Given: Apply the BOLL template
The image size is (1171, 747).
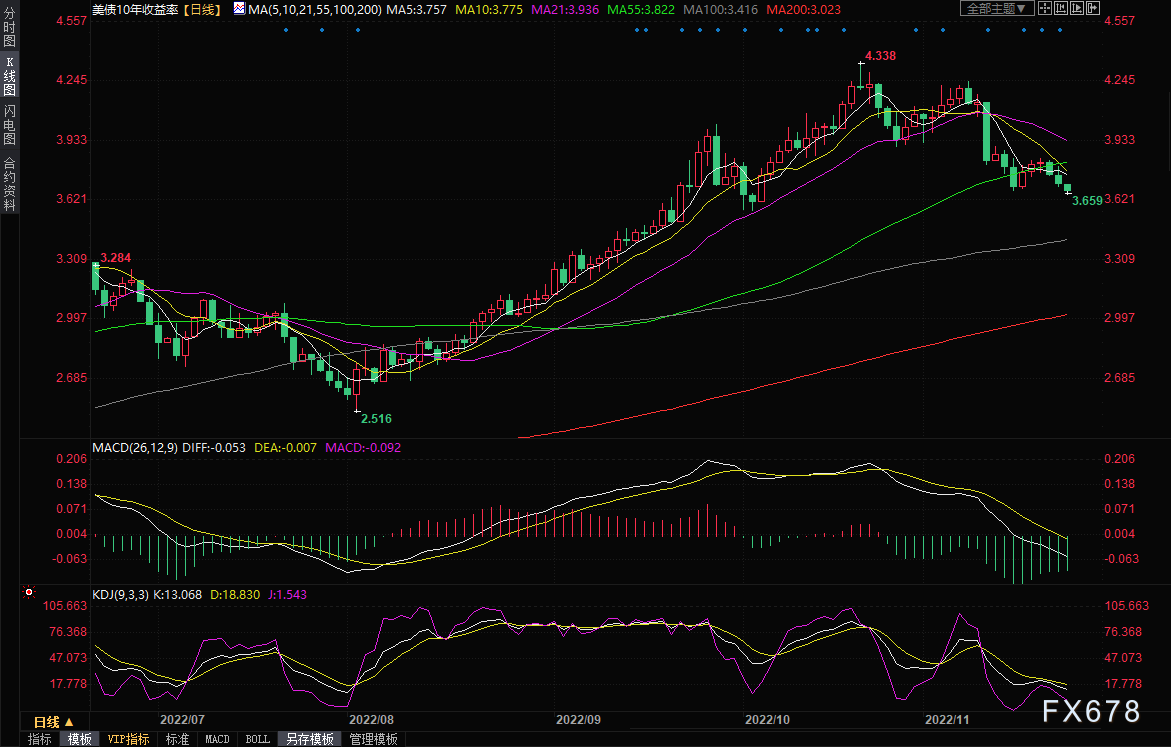Looking at the screenshot, I should [x=257, y=739].
